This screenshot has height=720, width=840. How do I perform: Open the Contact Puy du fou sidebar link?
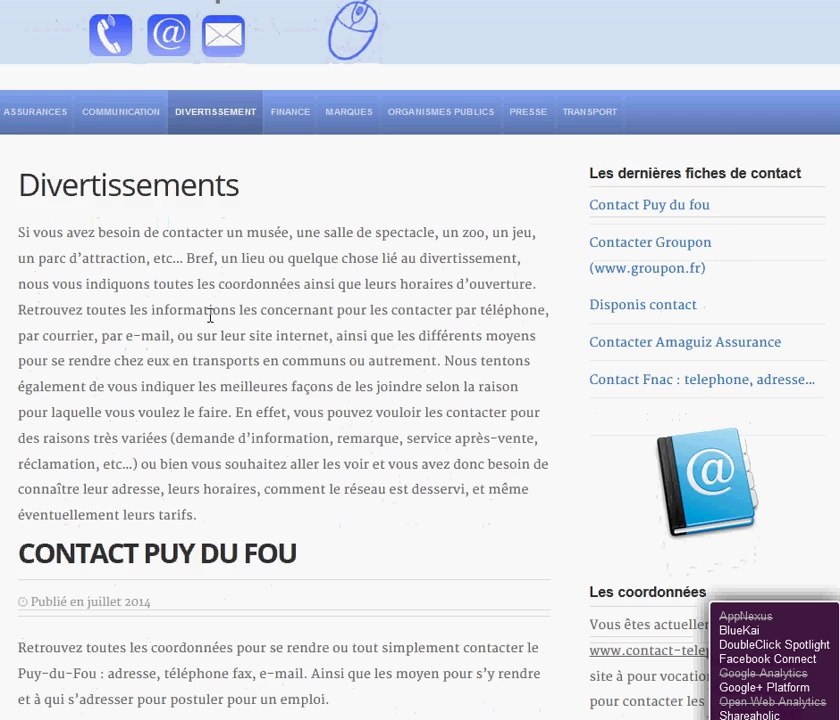[649, 205]
